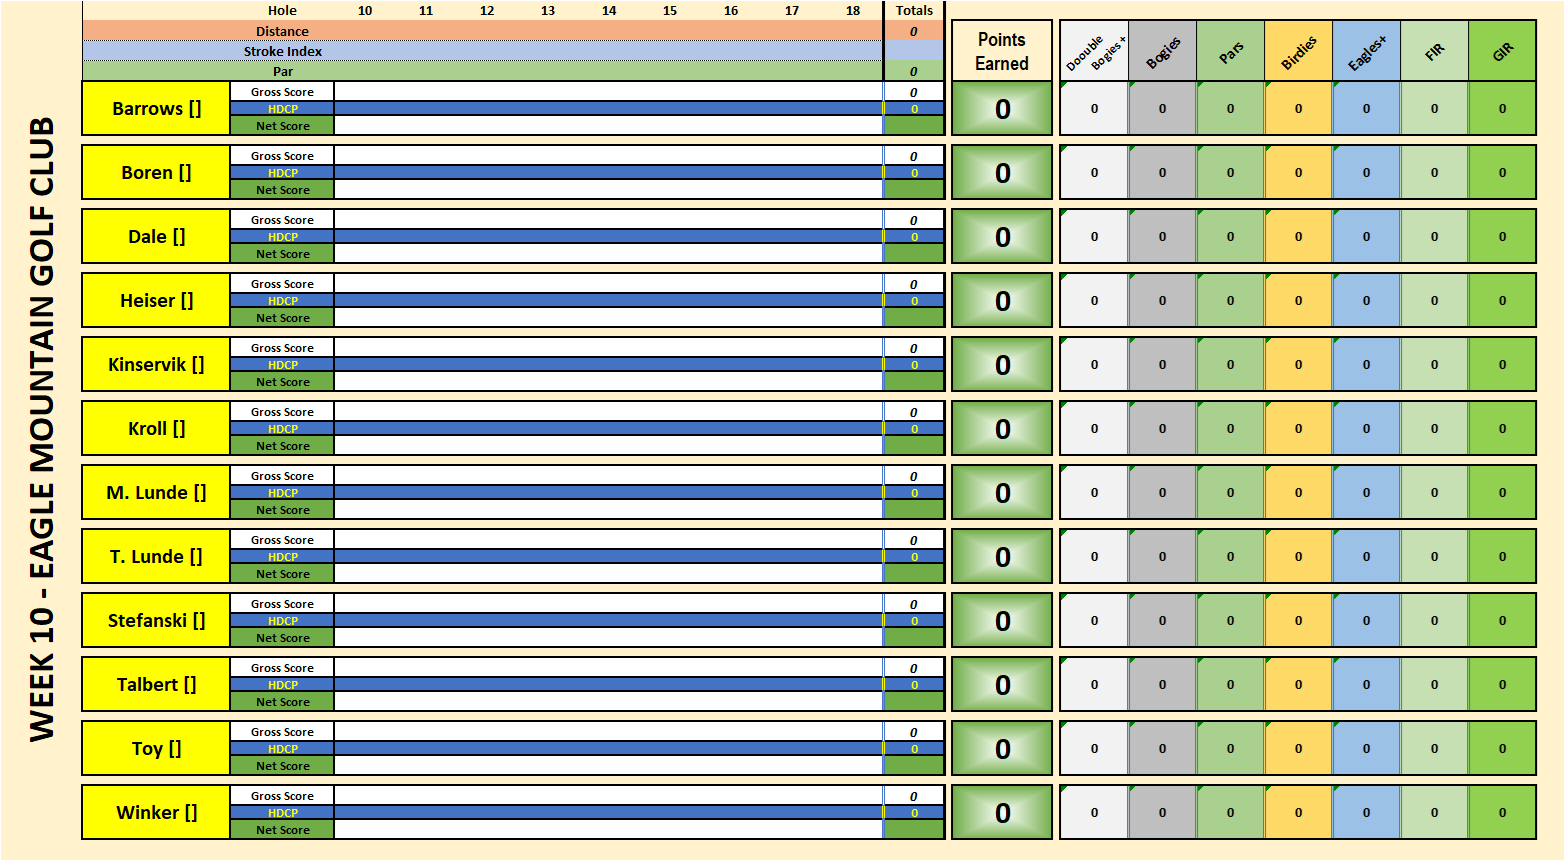Click the Week 10 Eagle Mountain title

point(42,430)
